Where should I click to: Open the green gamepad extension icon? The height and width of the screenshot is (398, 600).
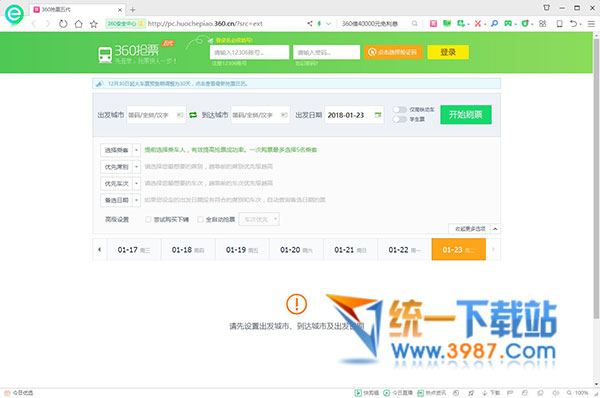point(508,24)
